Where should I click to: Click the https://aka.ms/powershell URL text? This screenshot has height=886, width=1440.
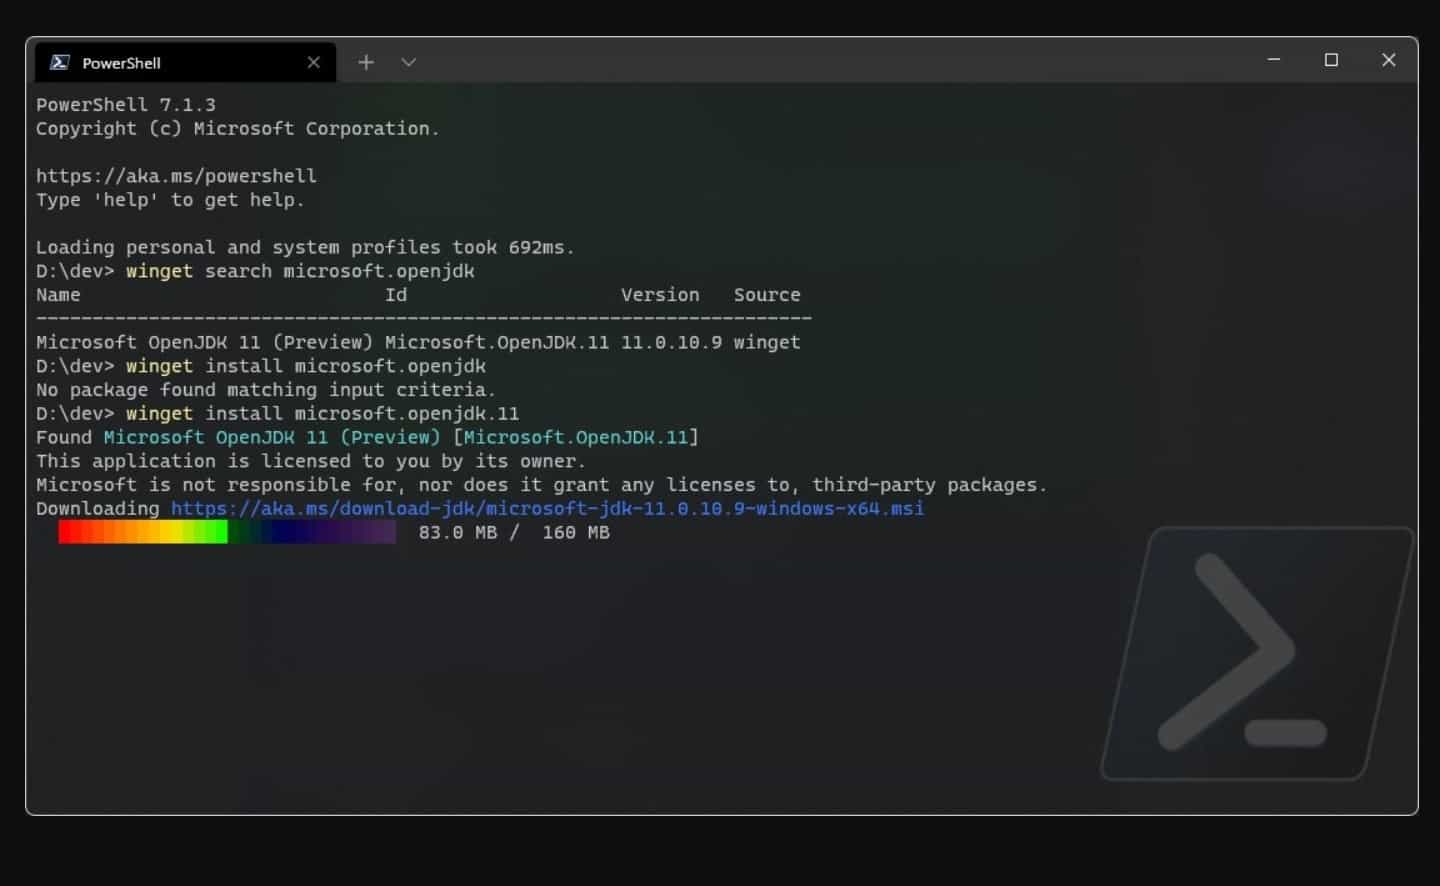click(176, 176)
